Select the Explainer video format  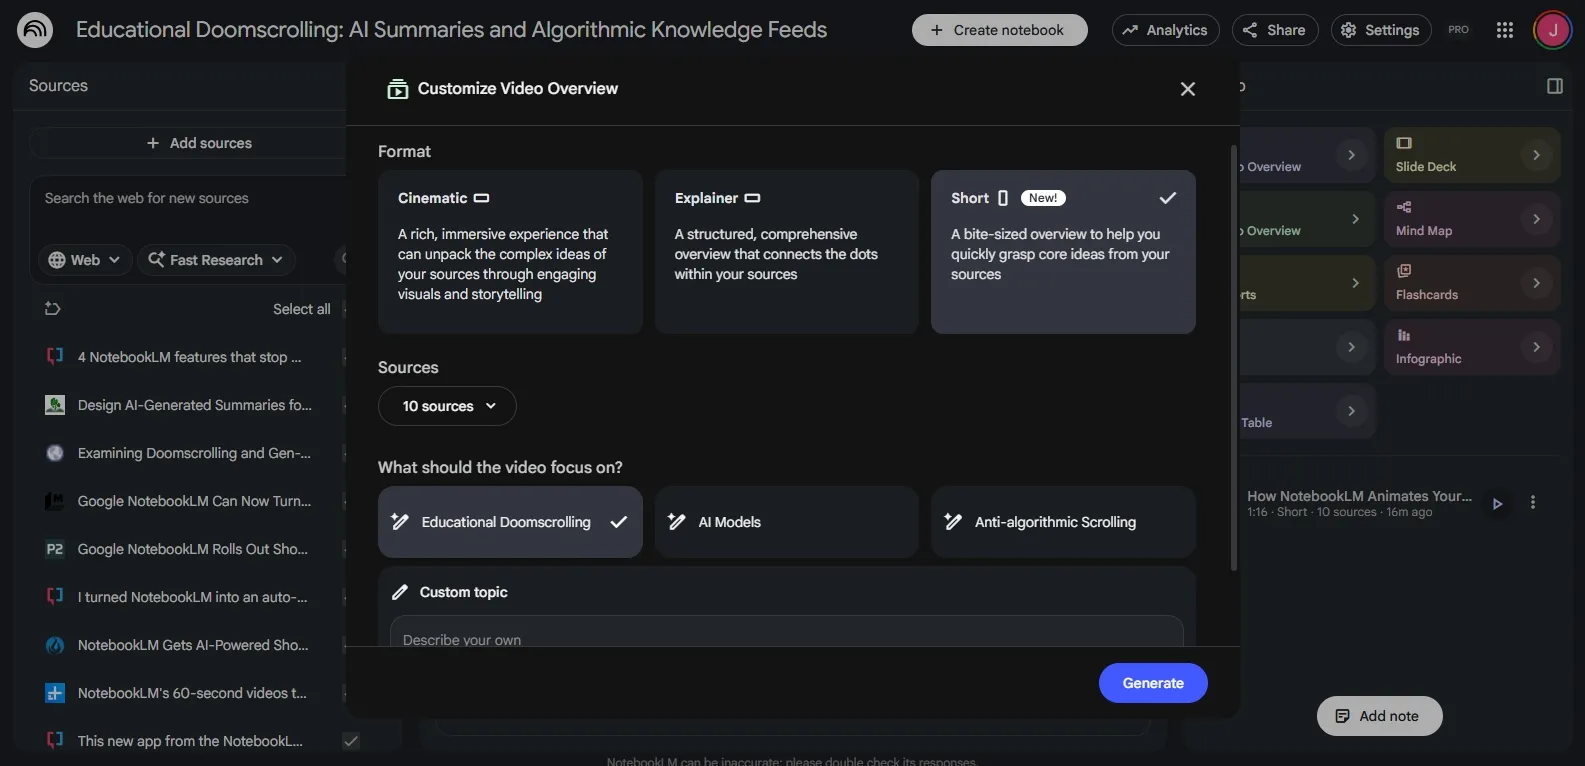coord(787,252)
